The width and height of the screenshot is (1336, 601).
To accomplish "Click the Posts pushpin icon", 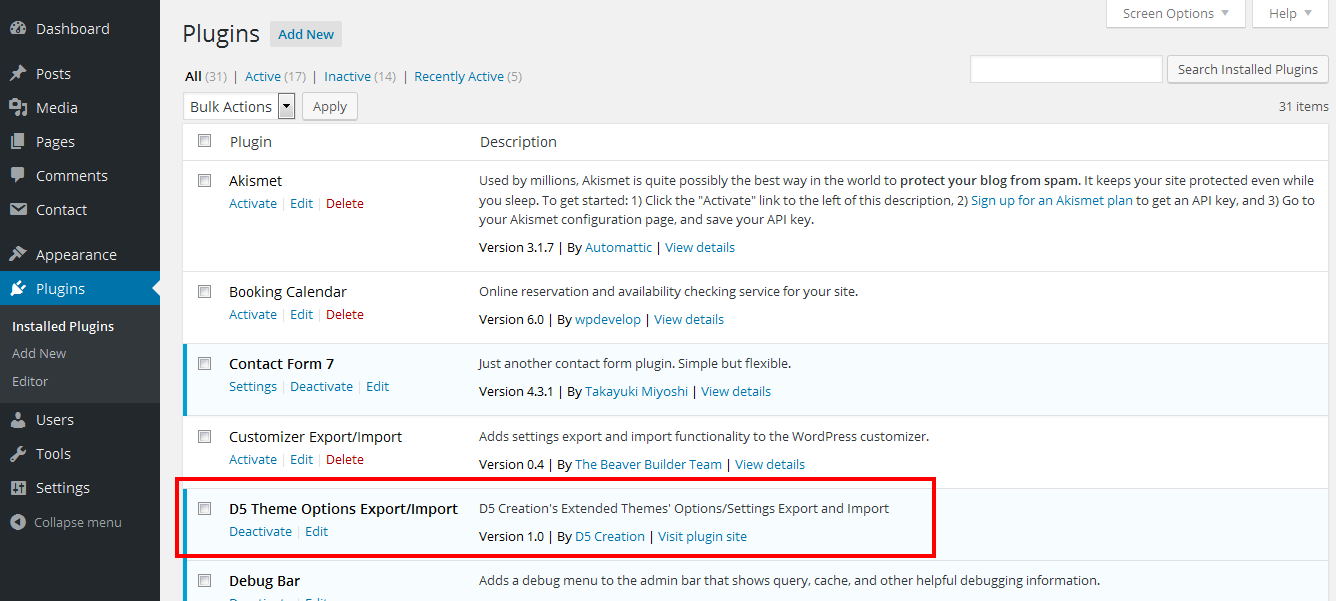I will click(18, 73).
